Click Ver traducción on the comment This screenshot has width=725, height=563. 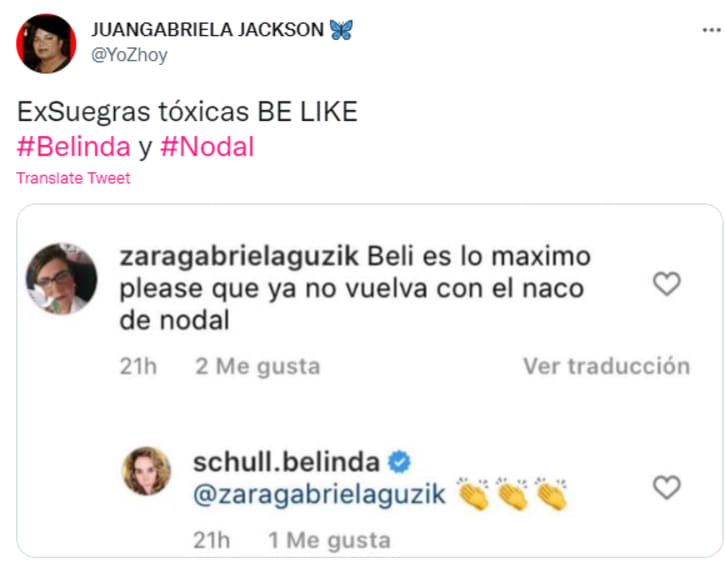(607, 366)
